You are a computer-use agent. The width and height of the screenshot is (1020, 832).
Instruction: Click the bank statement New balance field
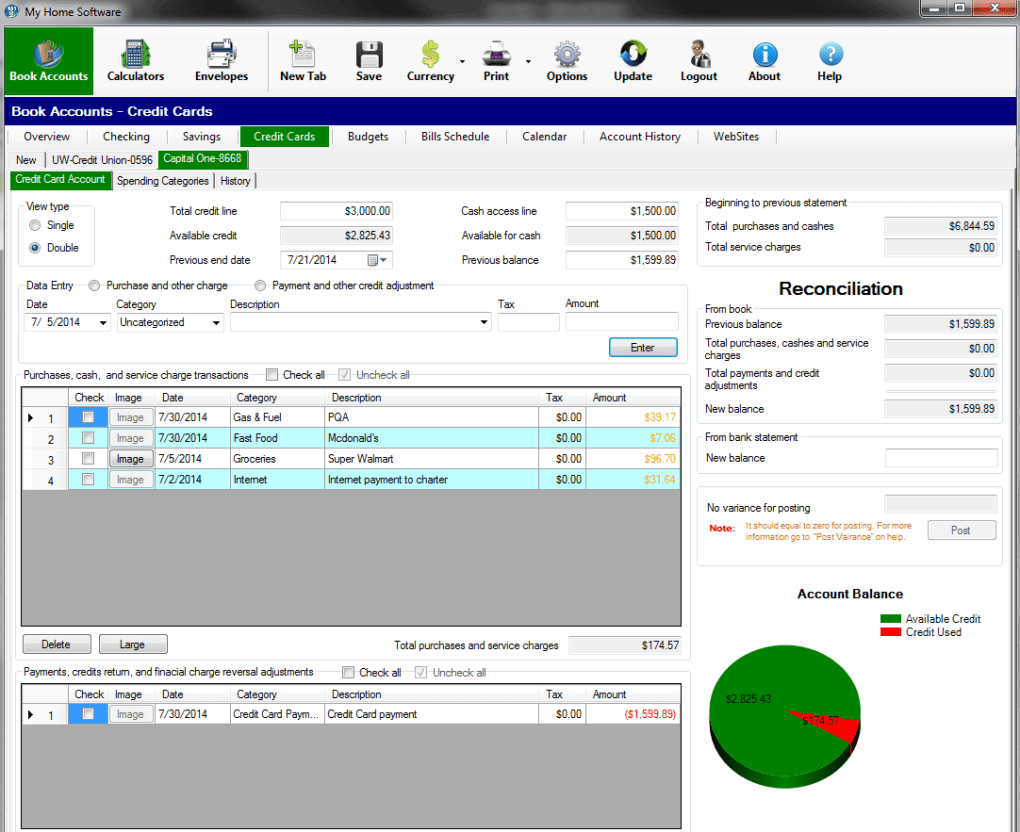coord(941,458)
